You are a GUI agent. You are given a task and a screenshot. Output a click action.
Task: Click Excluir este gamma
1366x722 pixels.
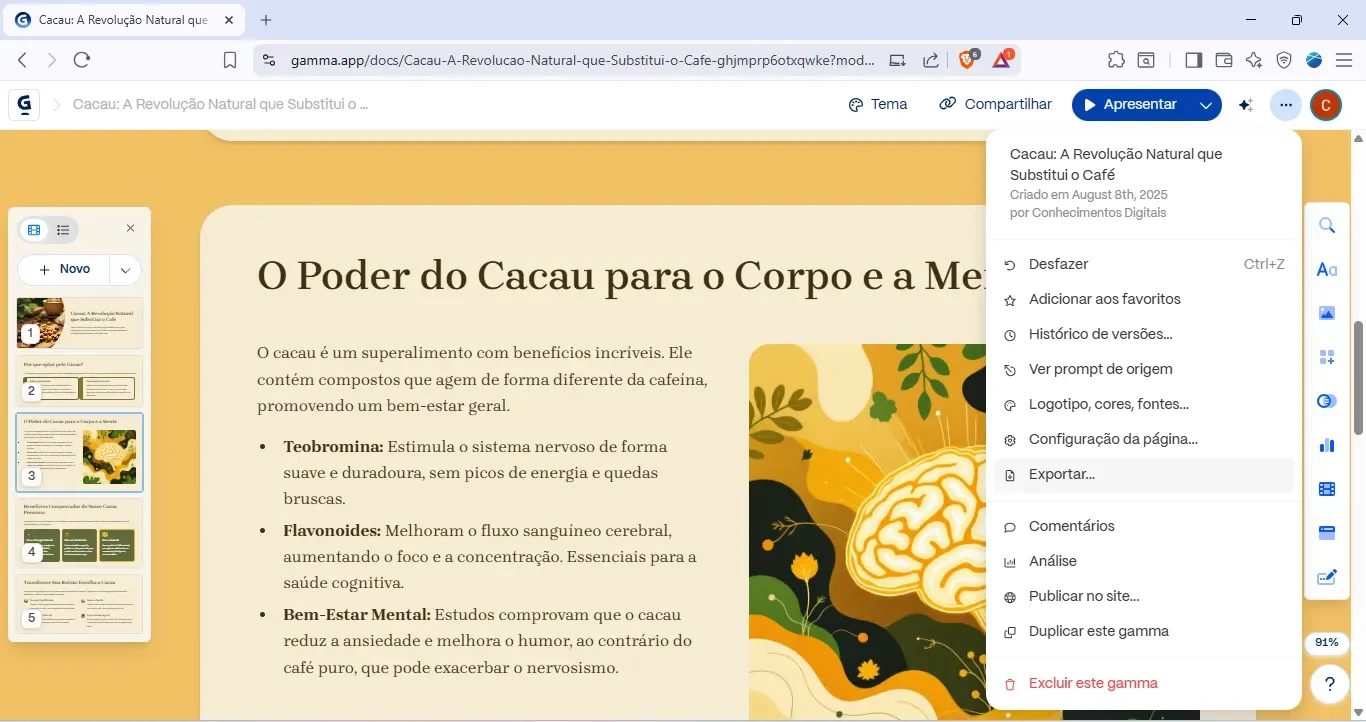tap(1143, 683)
